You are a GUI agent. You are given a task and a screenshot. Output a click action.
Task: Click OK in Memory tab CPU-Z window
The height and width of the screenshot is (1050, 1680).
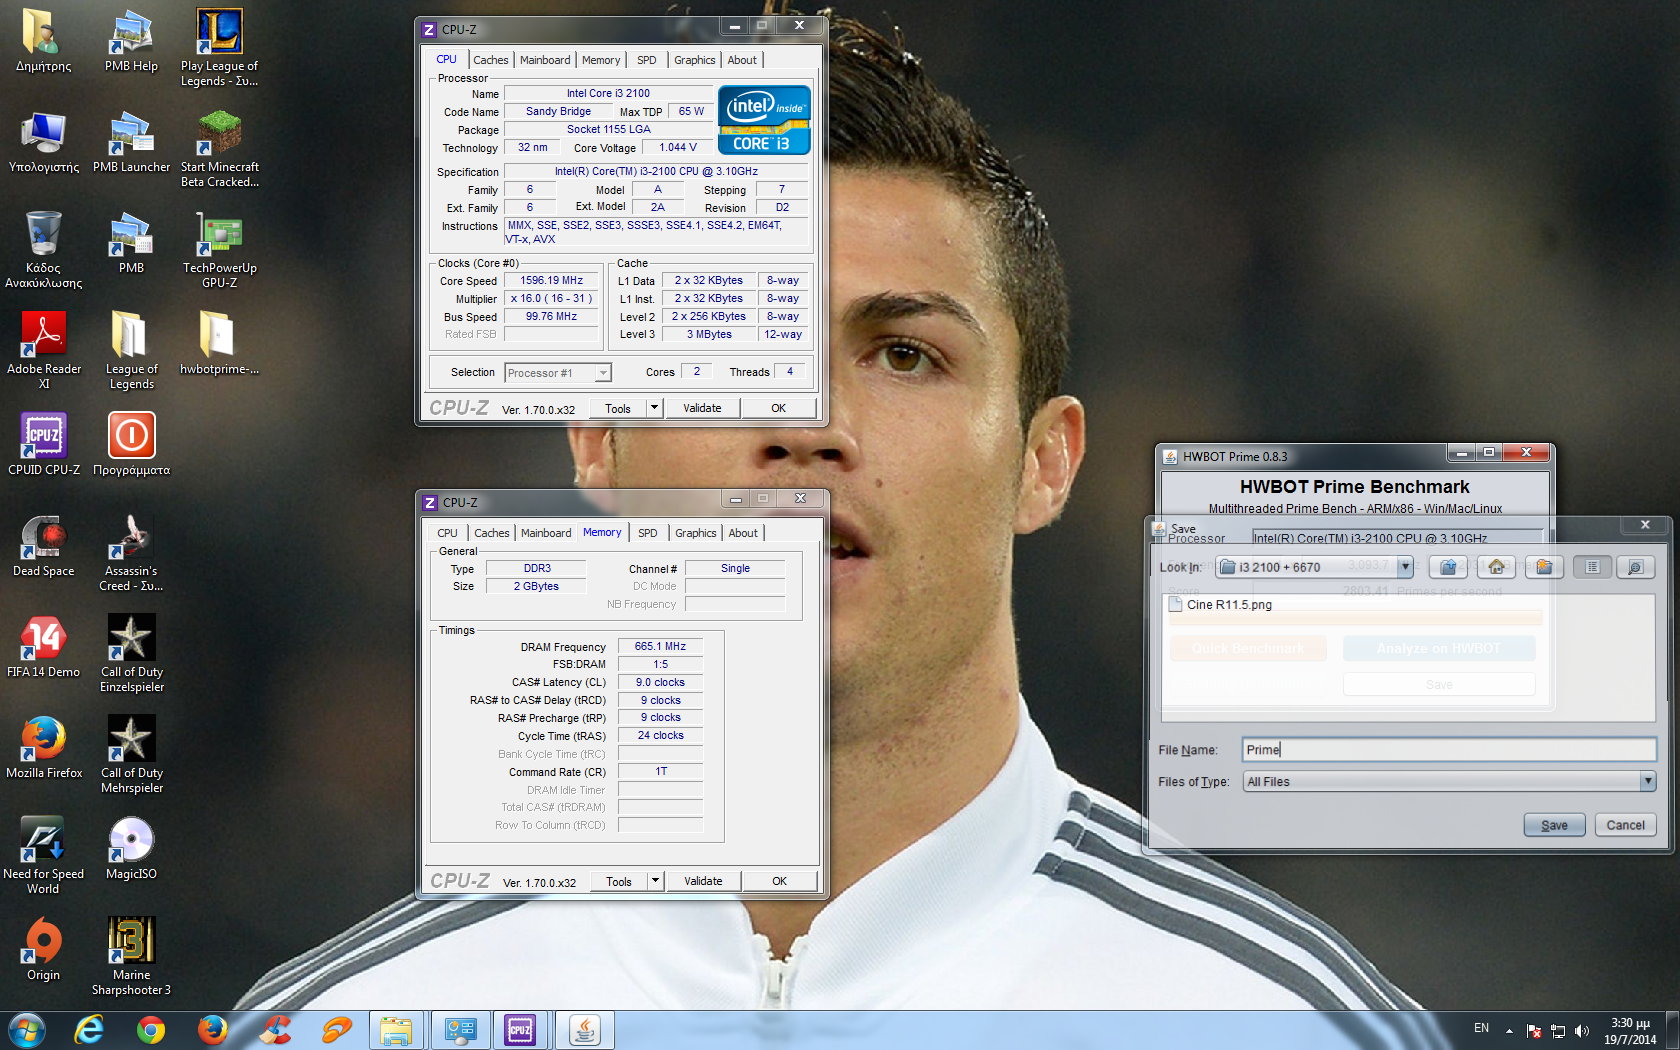pos(779,881)
